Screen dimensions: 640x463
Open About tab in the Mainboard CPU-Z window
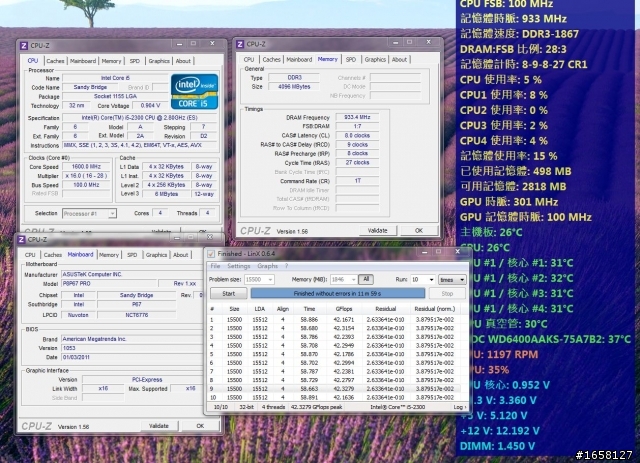(x=181, y=255)
